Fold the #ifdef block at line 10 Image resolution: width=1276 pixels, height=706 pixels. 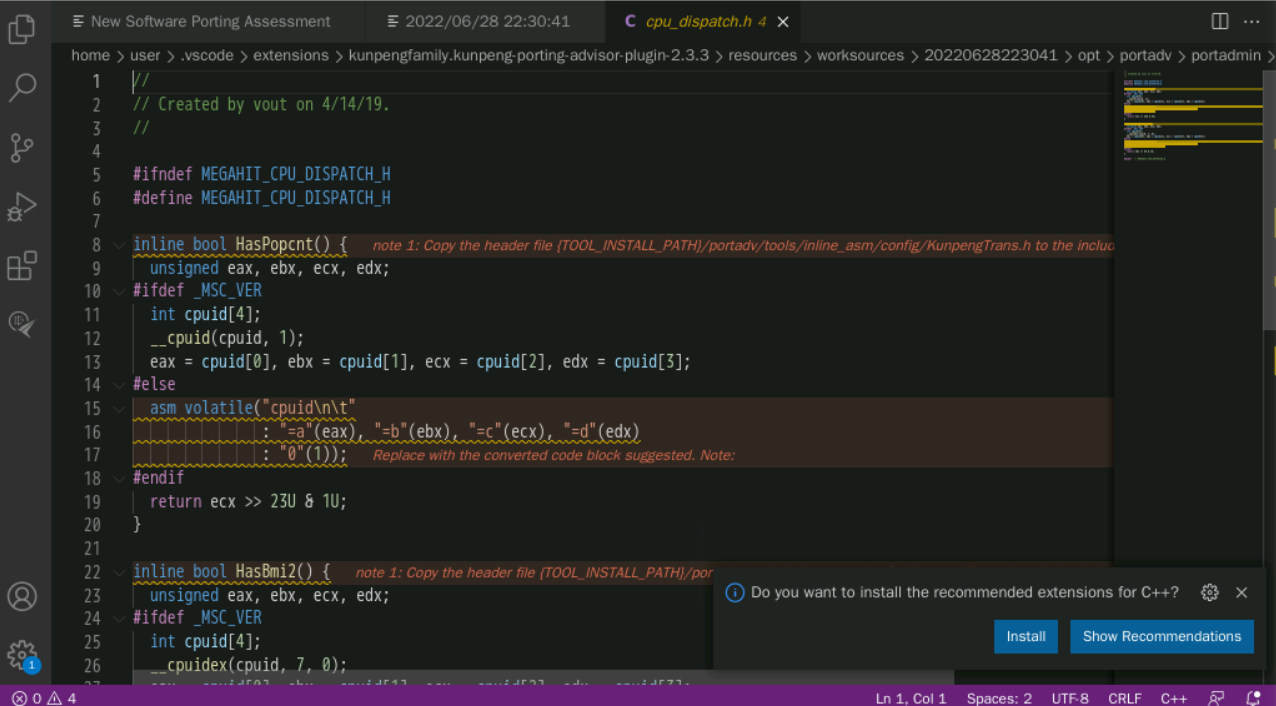click(119, 291)
